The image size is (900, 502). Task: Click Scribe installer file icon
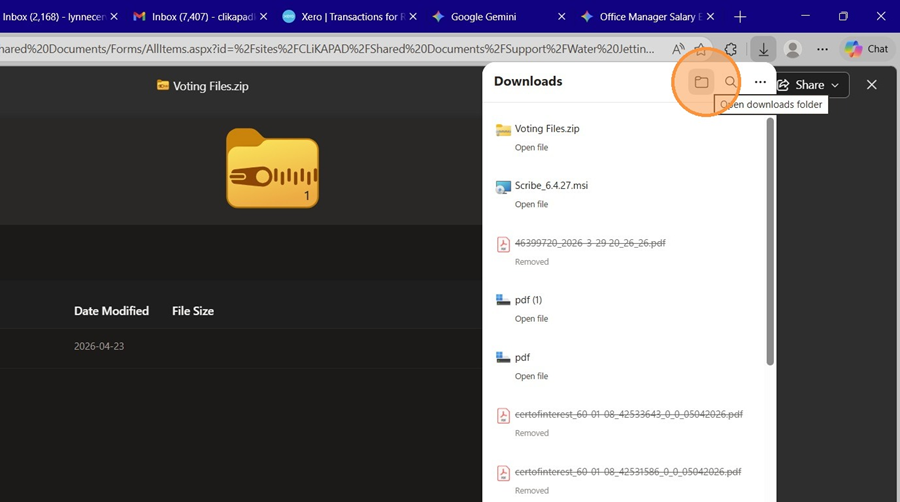pyautogui.click(x=503, y=187)
